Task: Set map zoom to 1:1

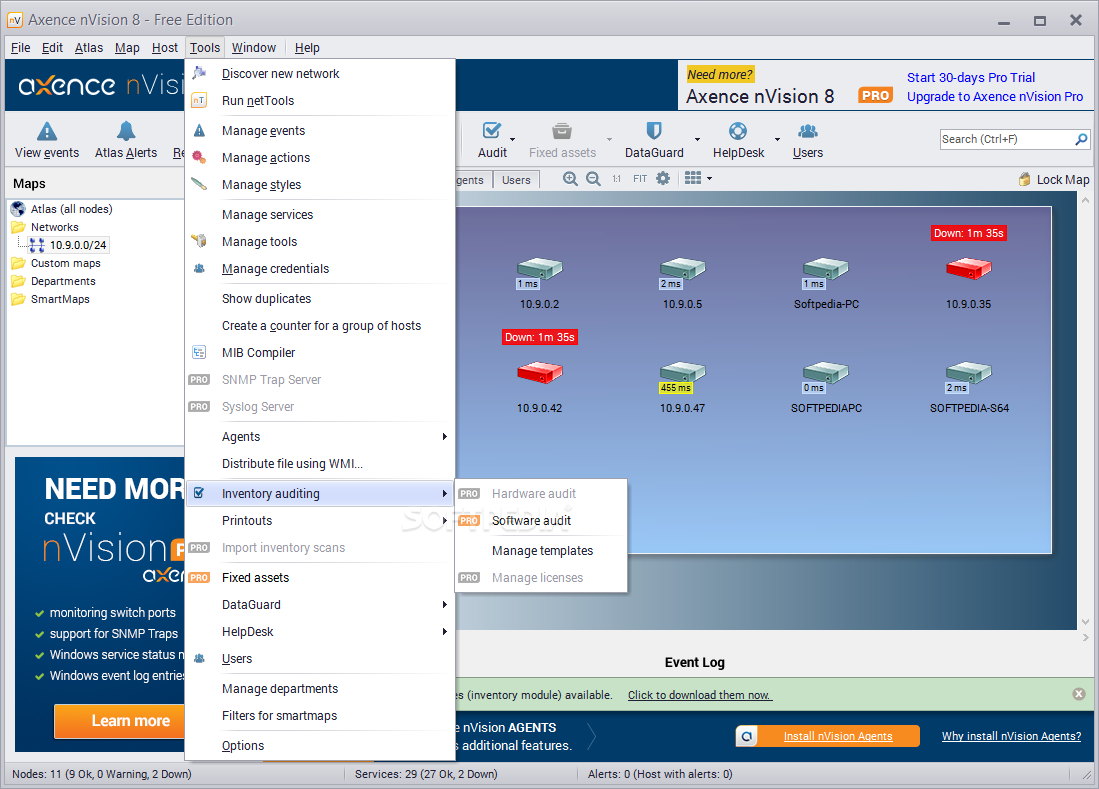Action: click(617, 179)
